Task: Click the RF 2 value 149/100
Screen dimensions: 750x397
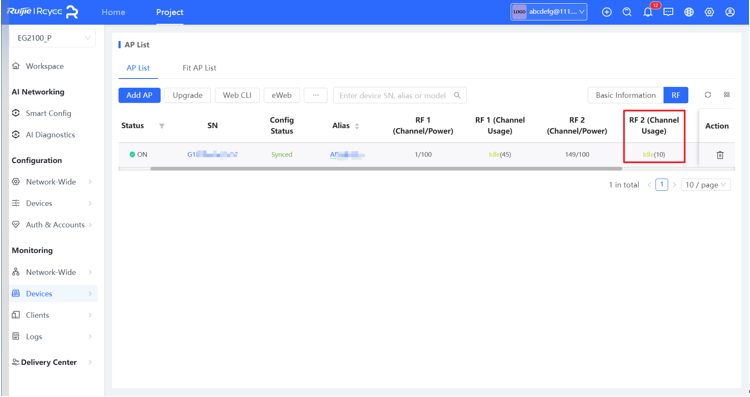Action: point(577,154)
